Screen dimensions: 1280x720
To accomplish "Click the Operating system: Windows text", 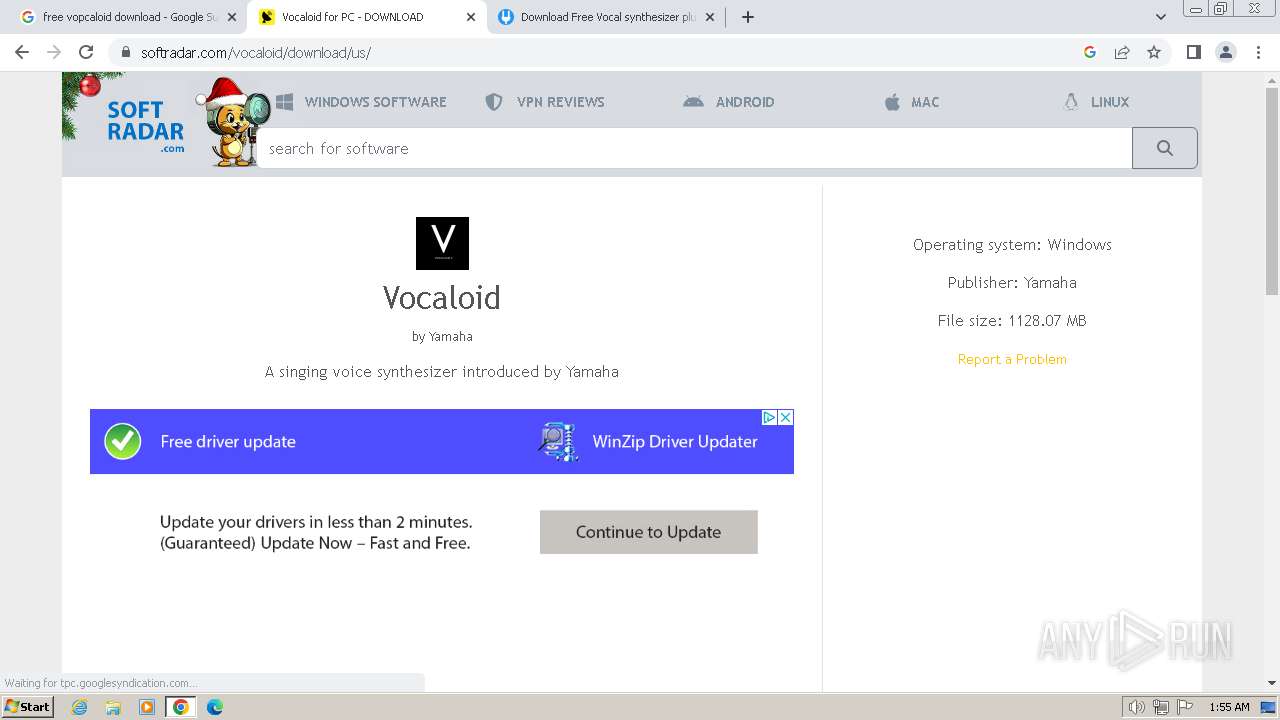I will point(1012,244).
